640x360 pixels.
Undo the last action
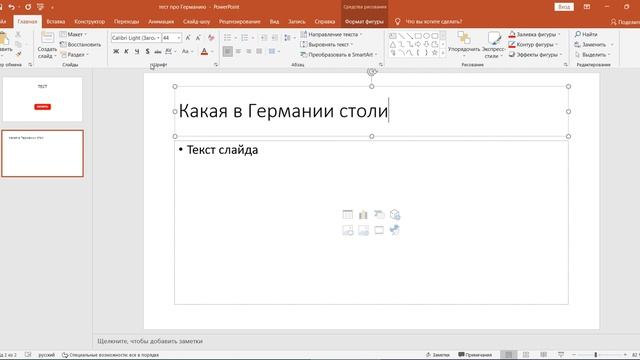click(x=11, y=7)
